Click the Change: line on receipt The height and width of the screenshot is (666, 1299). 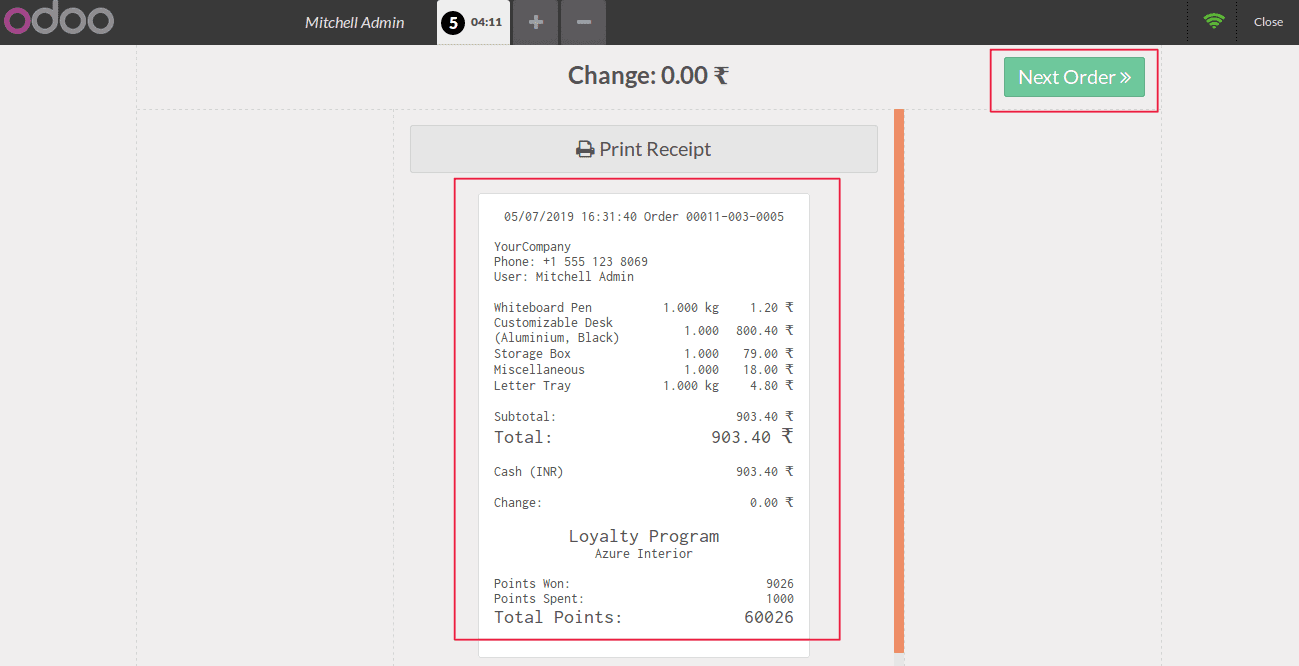(x=644, y=503)
